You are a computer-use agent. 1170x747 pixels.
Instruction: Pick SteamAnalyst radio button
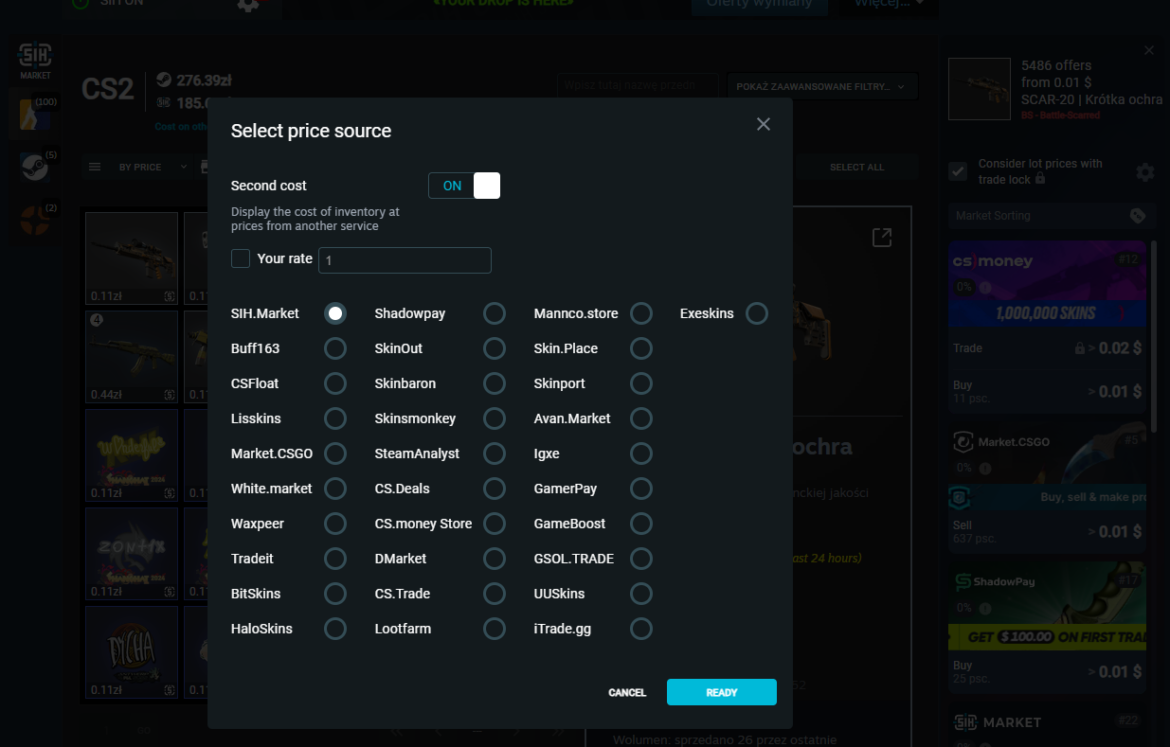(494, 454)
